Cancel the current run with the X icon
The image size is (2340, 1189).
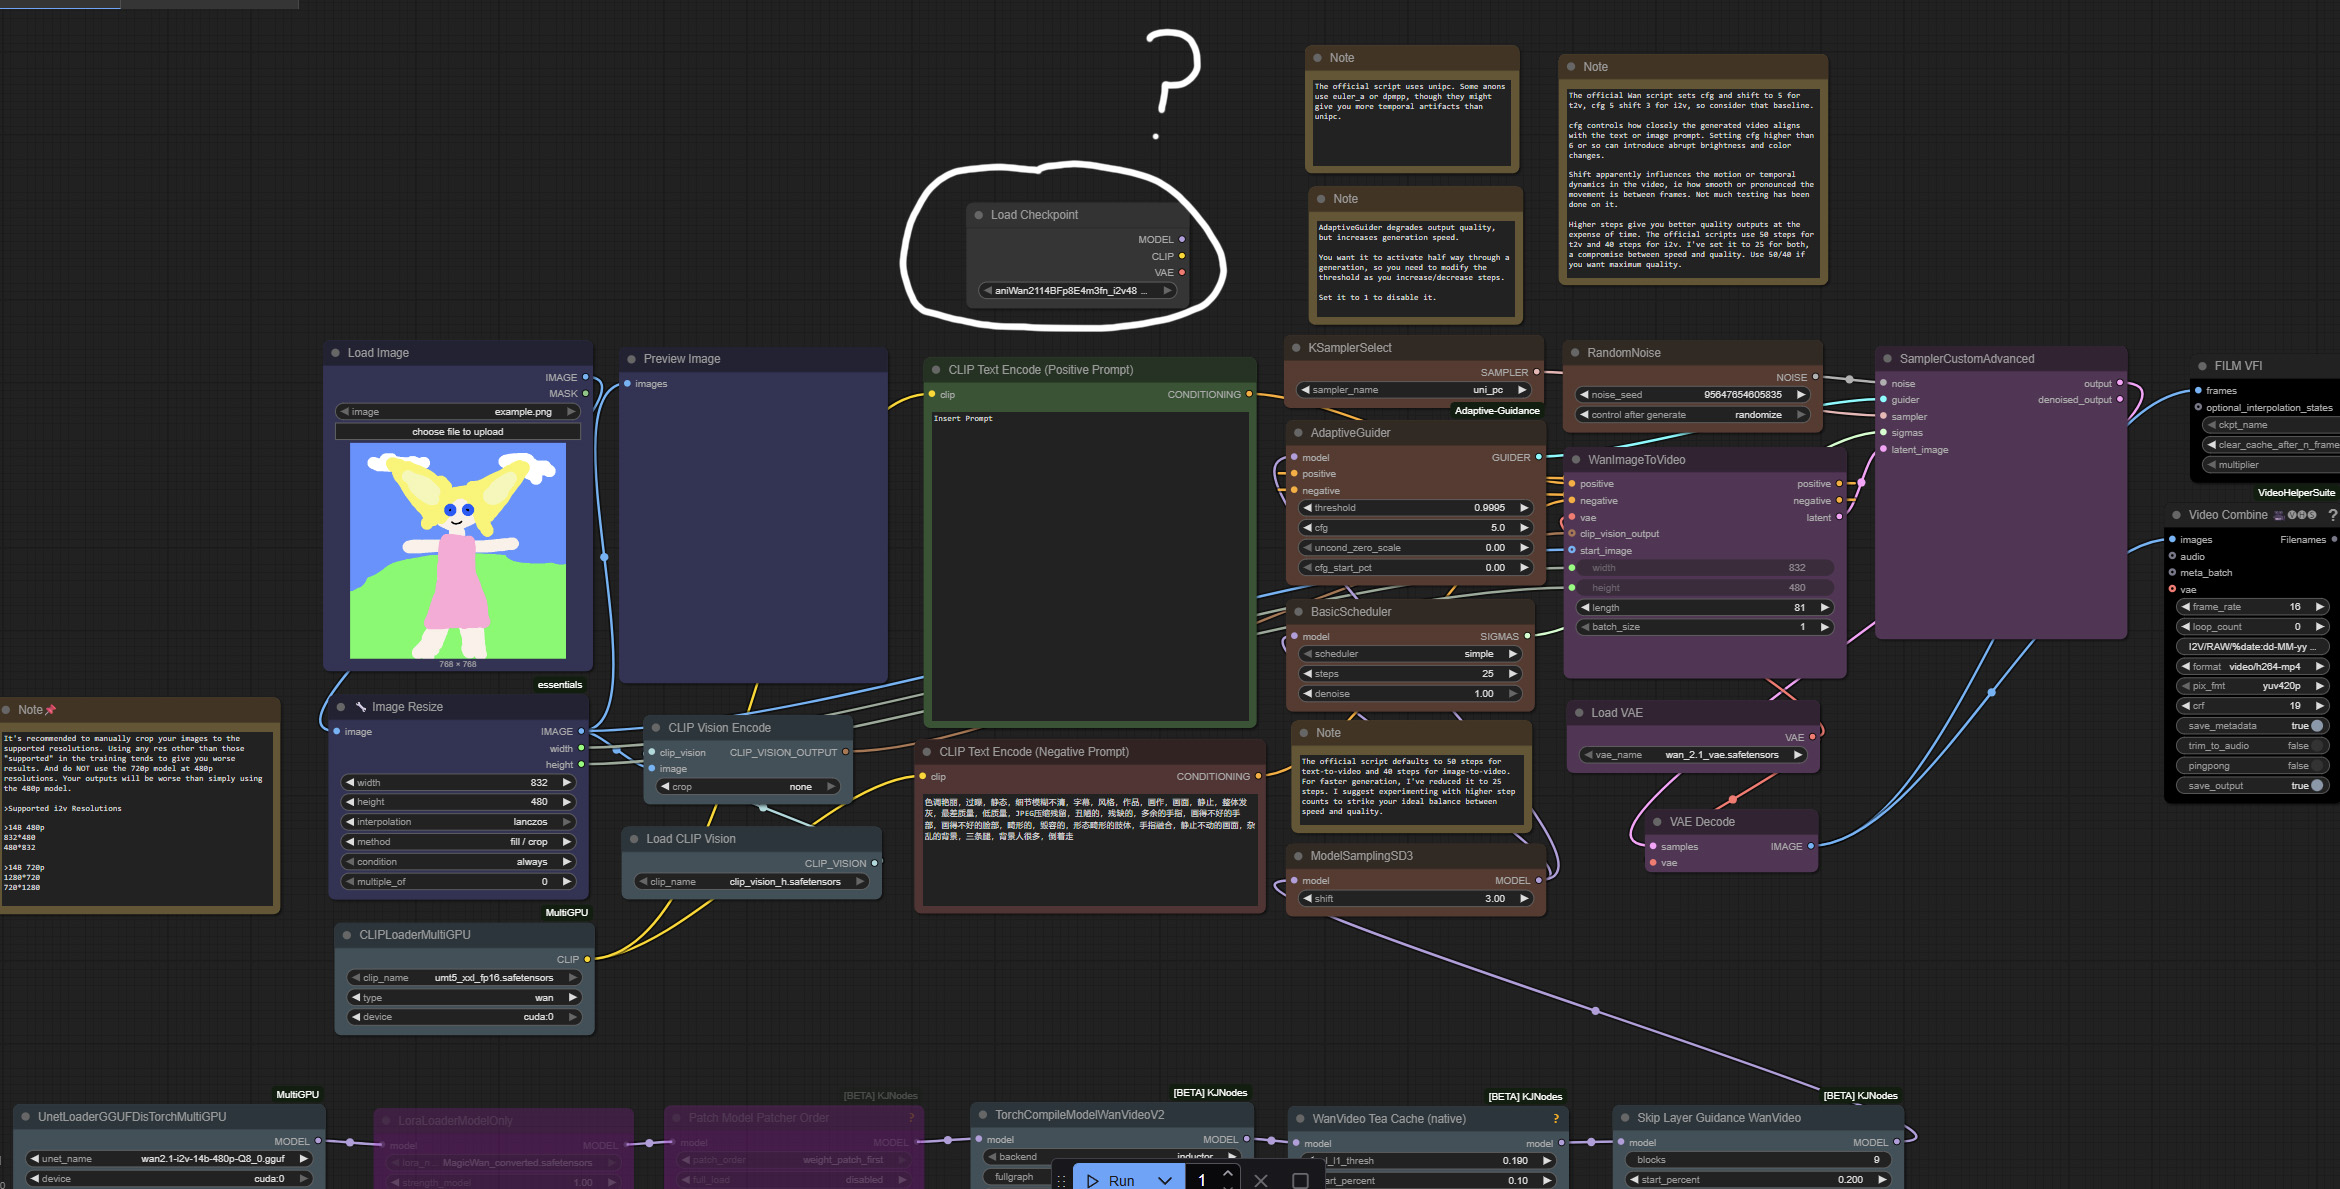tap(1261, 1181)
